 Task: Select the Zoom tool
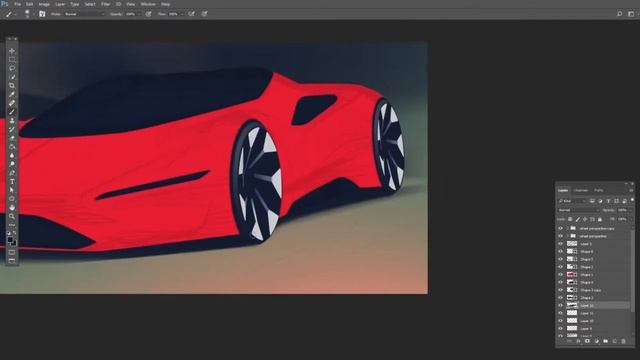pos(12,216)
